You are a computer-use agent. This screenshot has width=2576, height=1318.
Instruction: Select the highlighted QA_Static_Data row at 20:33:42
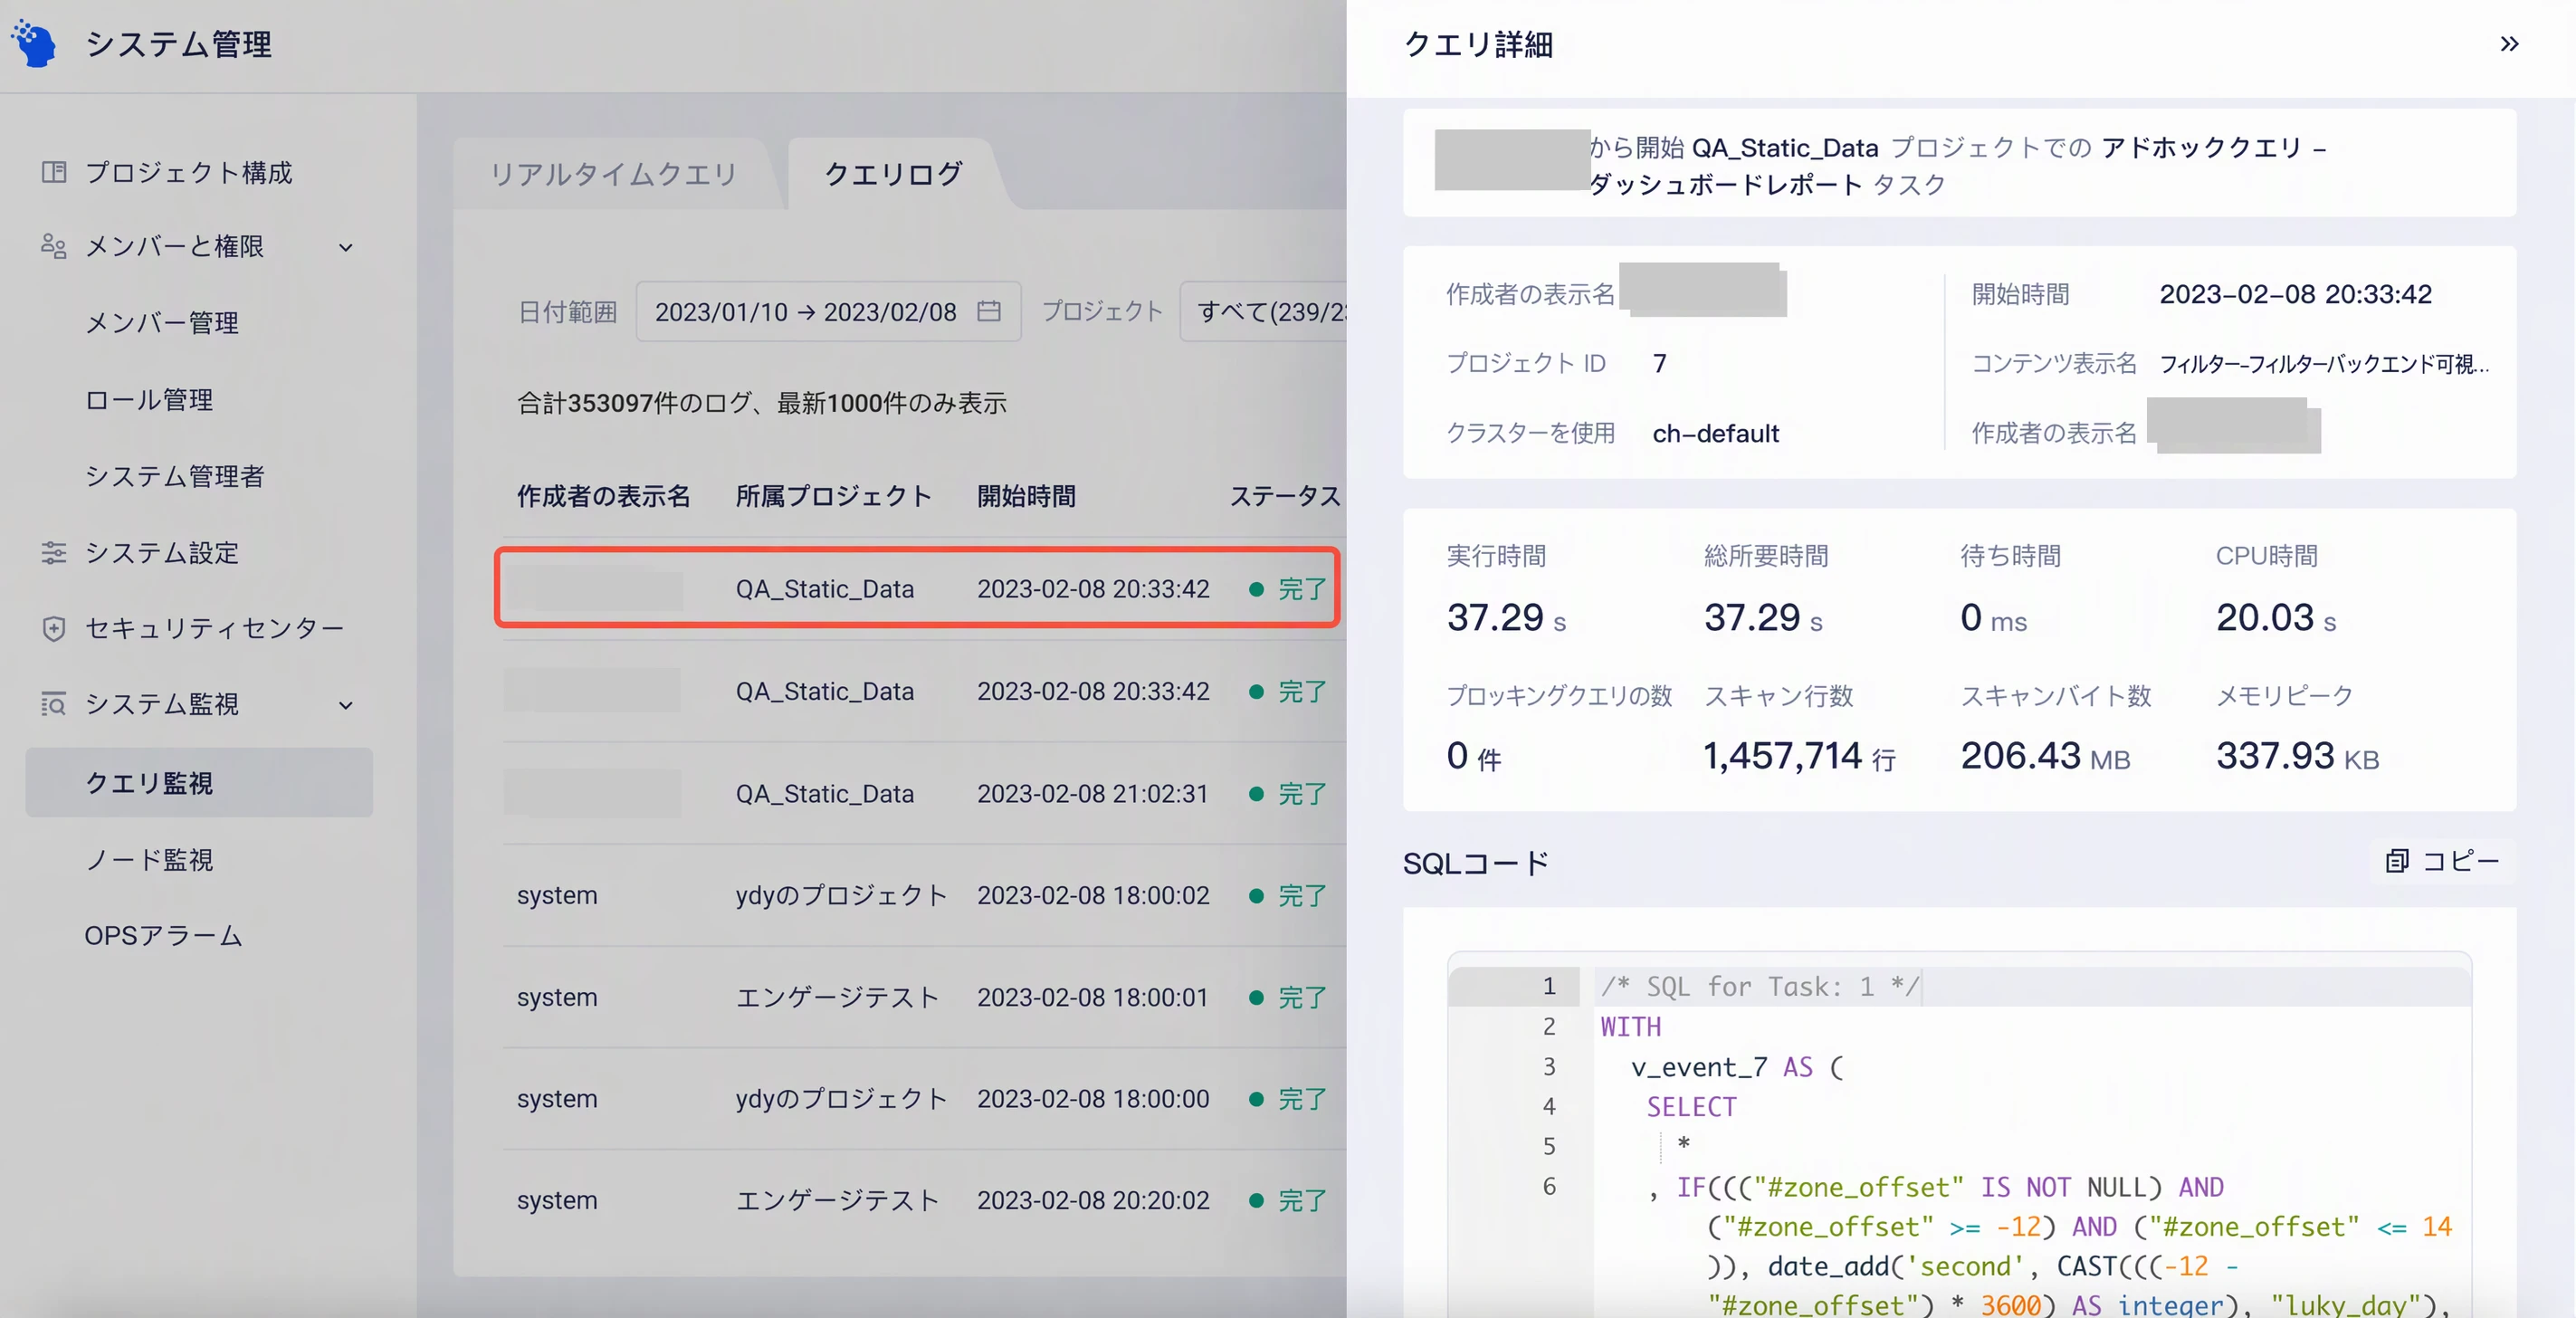click(x=917, y=588)
